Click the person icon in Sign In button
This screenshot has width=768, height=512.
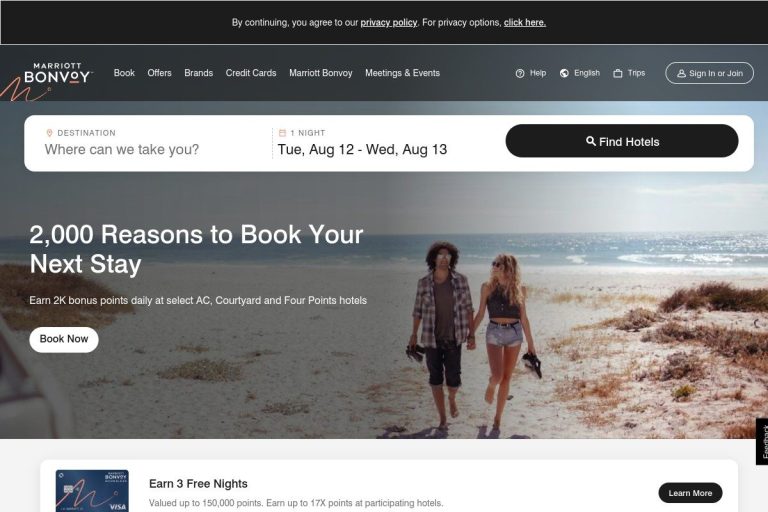(681, 73)
